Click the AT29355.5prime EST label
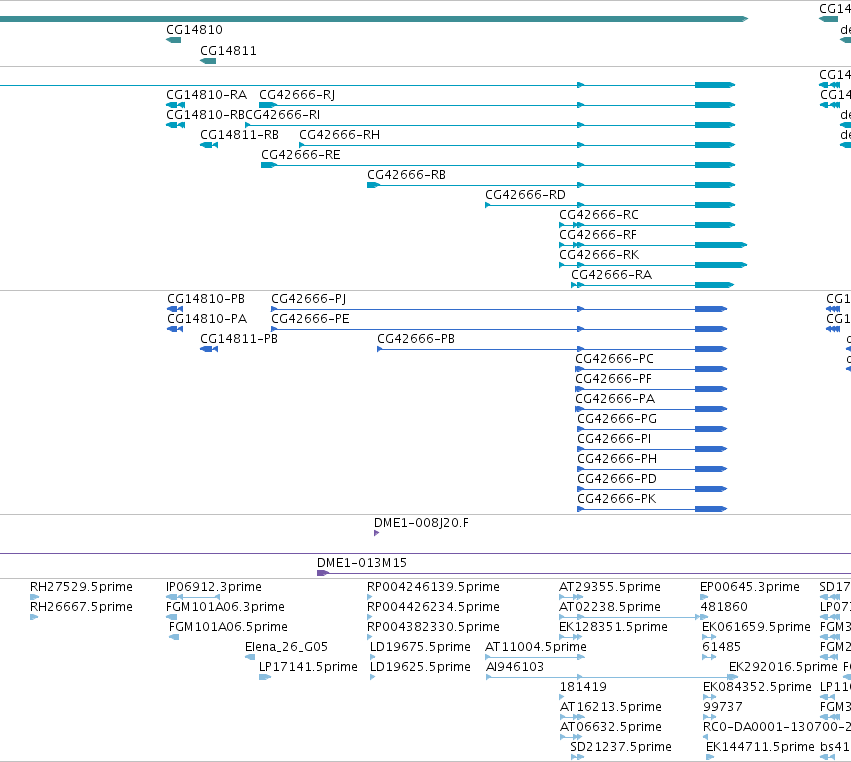 [609, 587]
